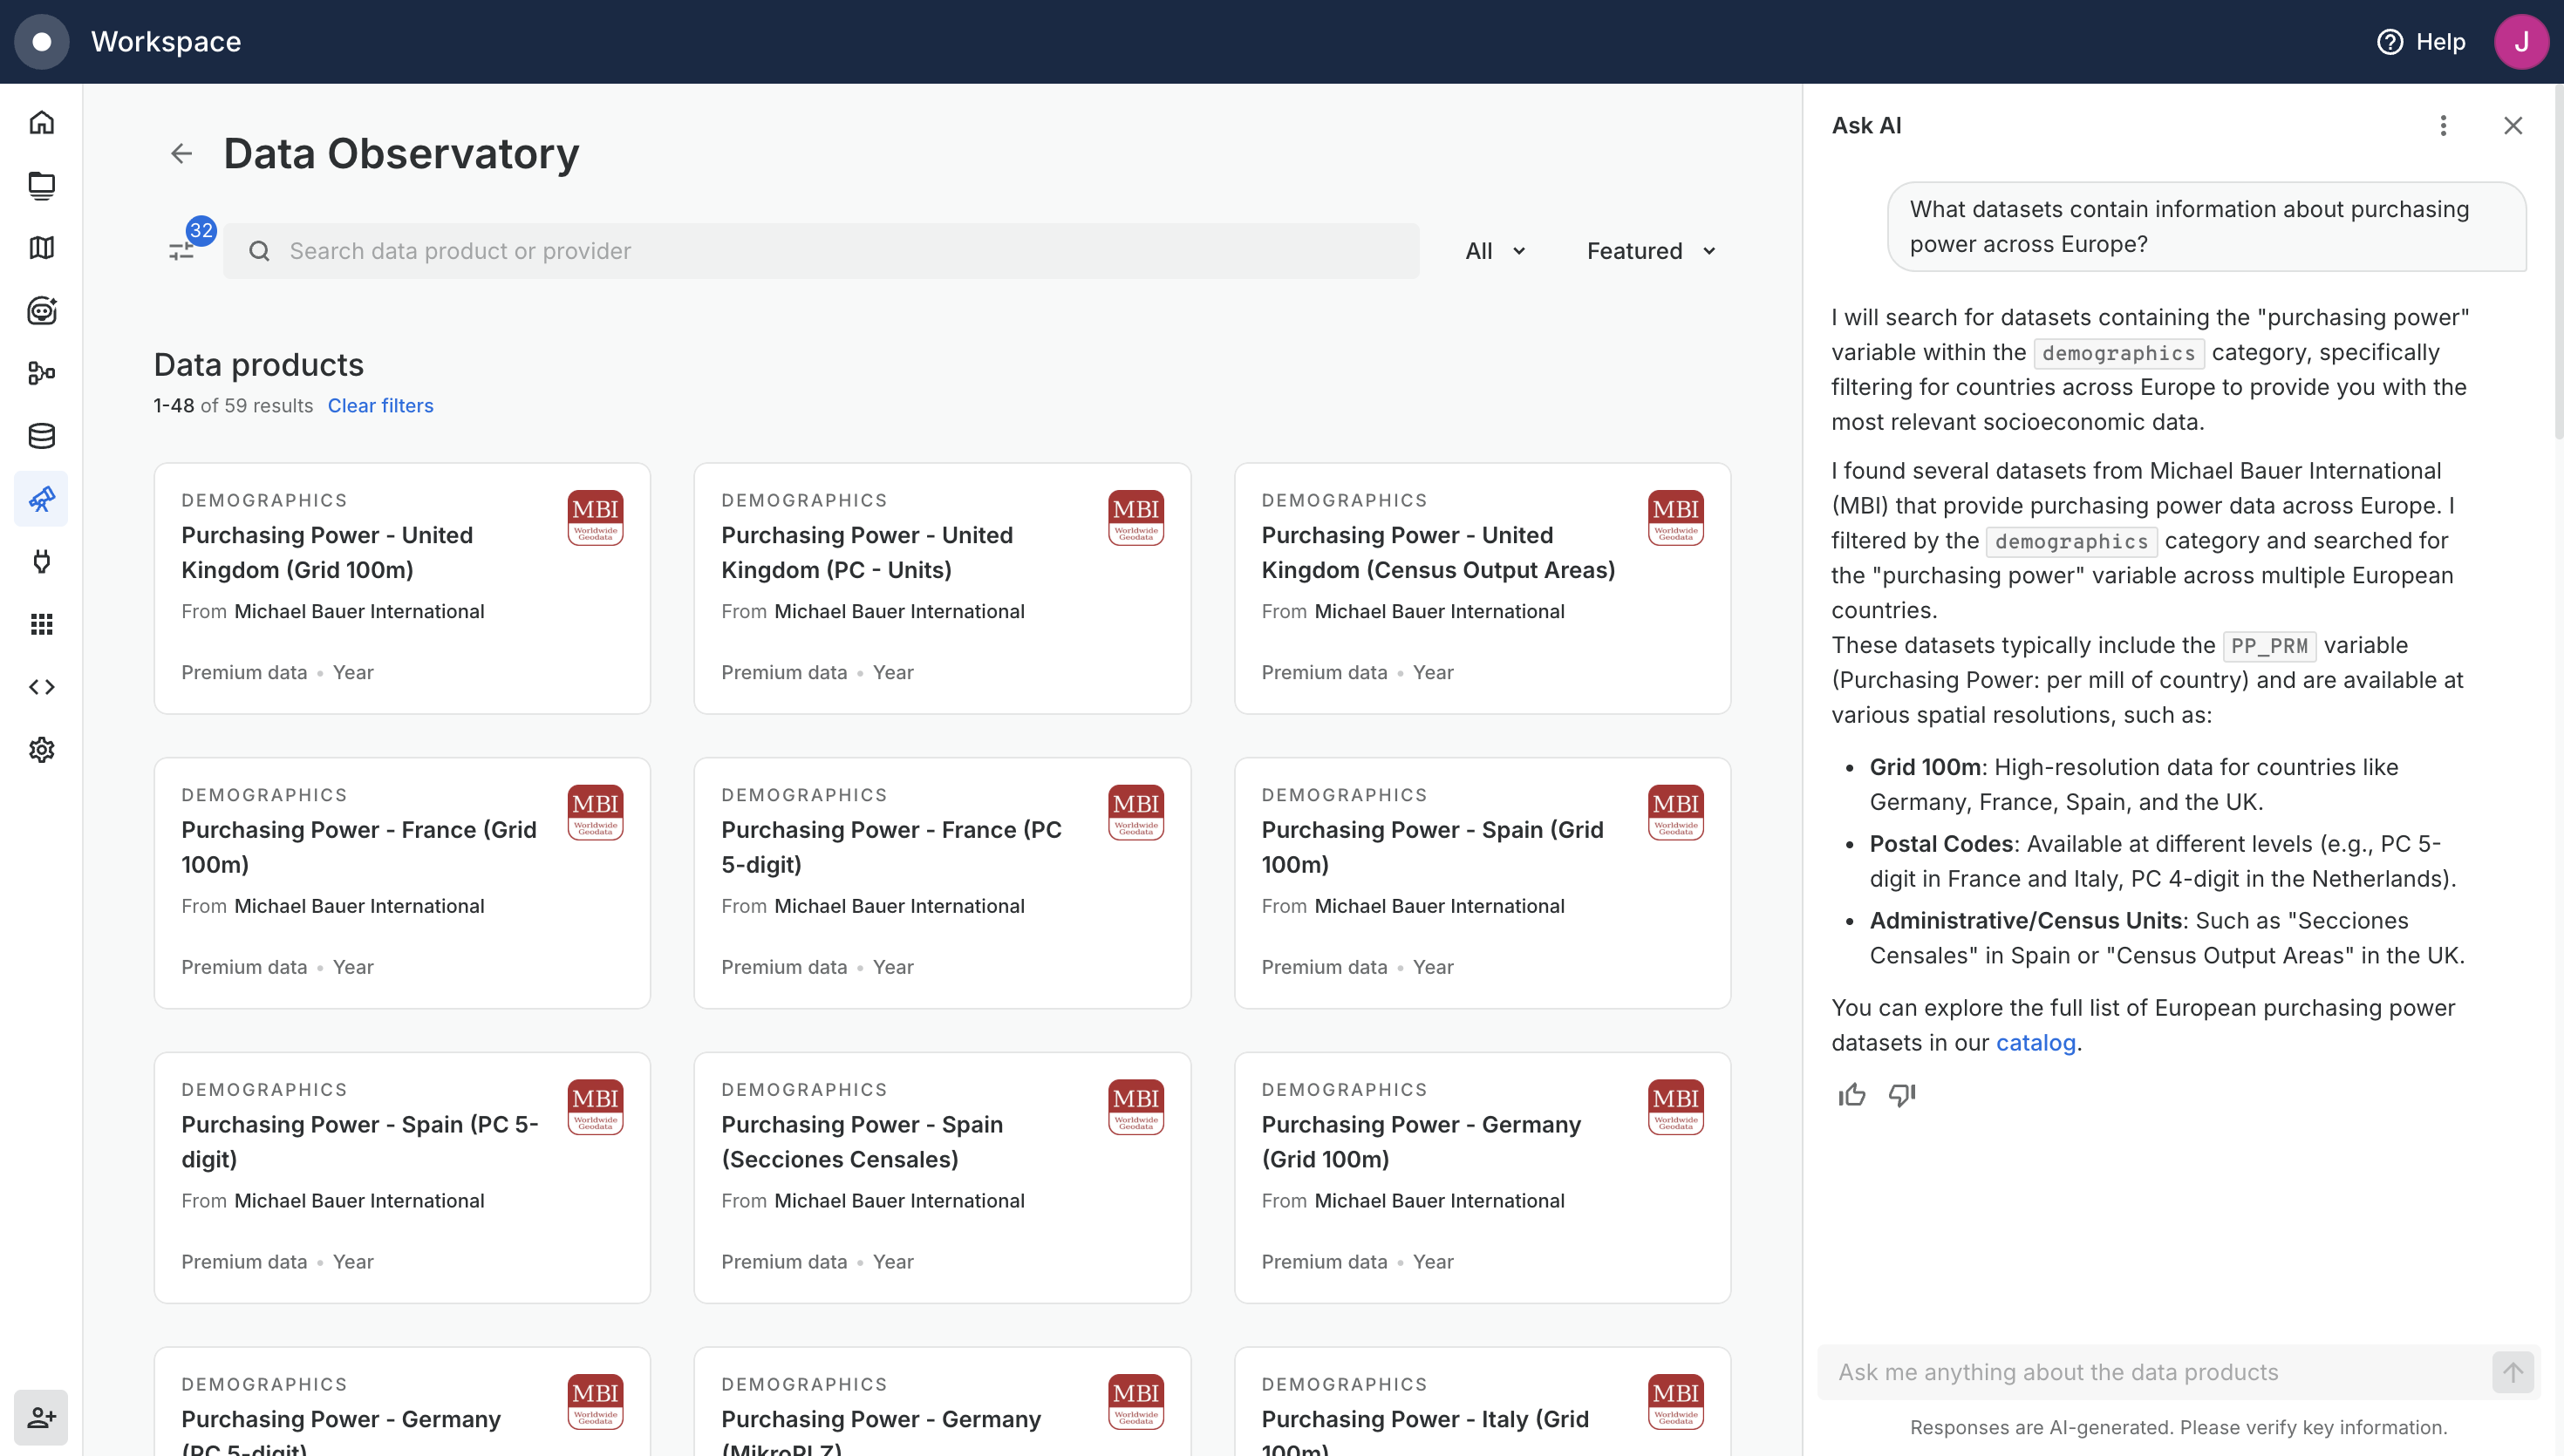The height and width of the screenshot is (1456, 2564).
Task: Open the Maps icon in sidebar
Action: (x=41, y=248)
